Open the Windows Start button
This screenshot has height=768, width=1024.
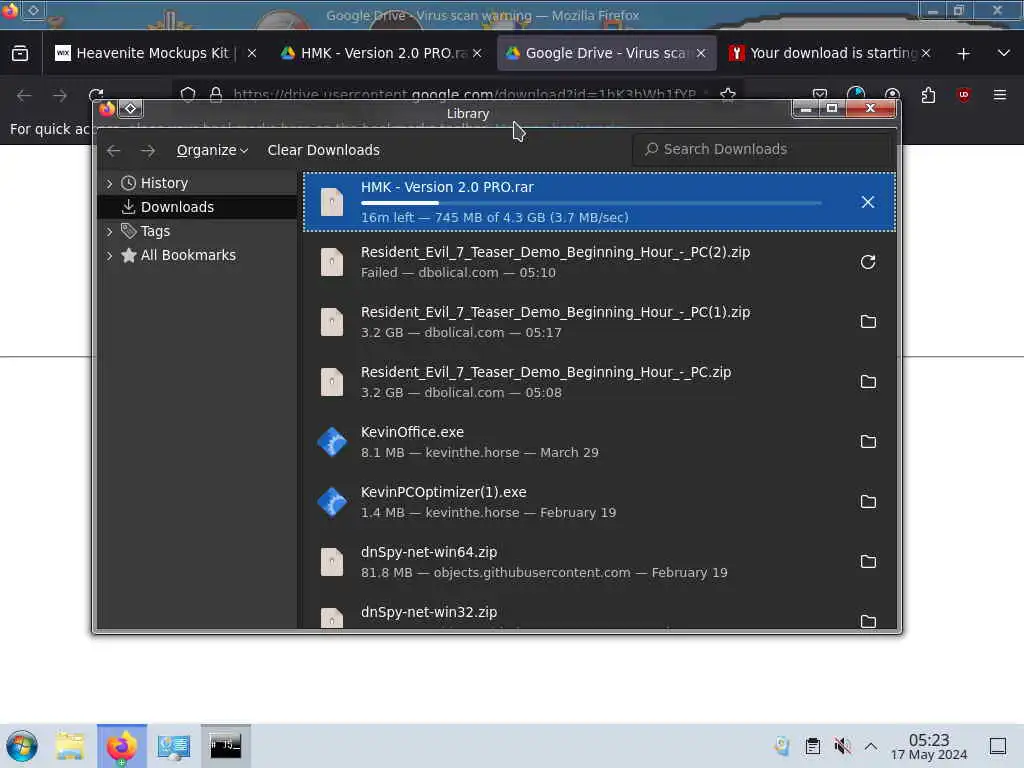pos(22,746)
